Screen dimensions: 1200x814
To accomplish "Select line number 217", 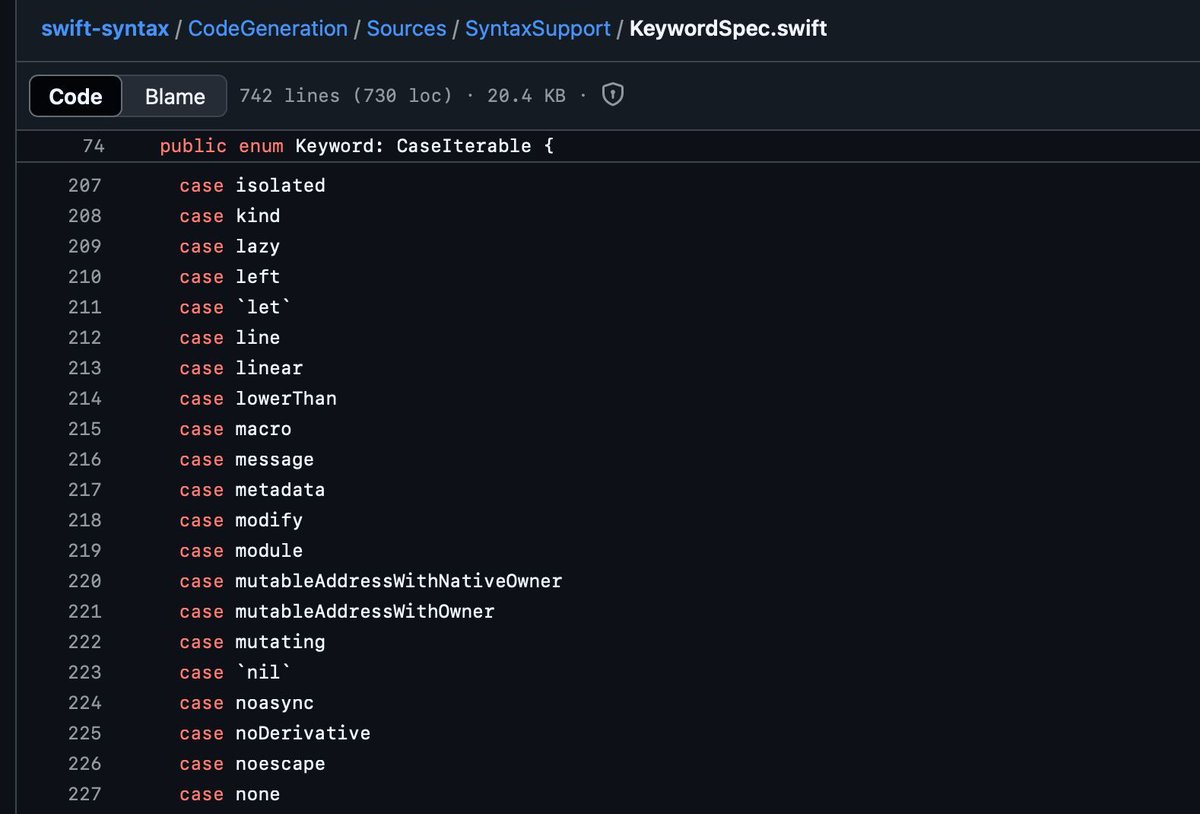I will (x=85, y=489).
